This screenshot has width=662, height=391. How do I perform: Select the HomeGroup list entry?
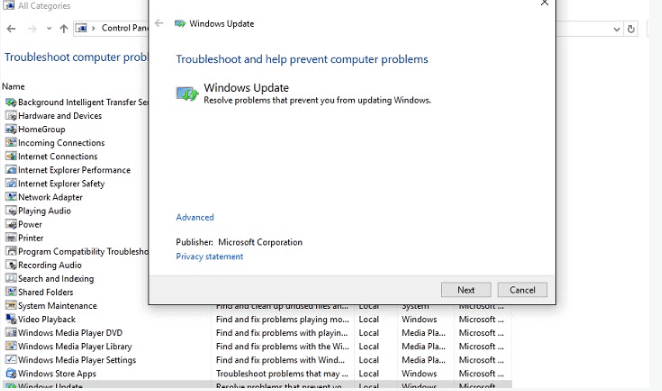coord(42,129)
